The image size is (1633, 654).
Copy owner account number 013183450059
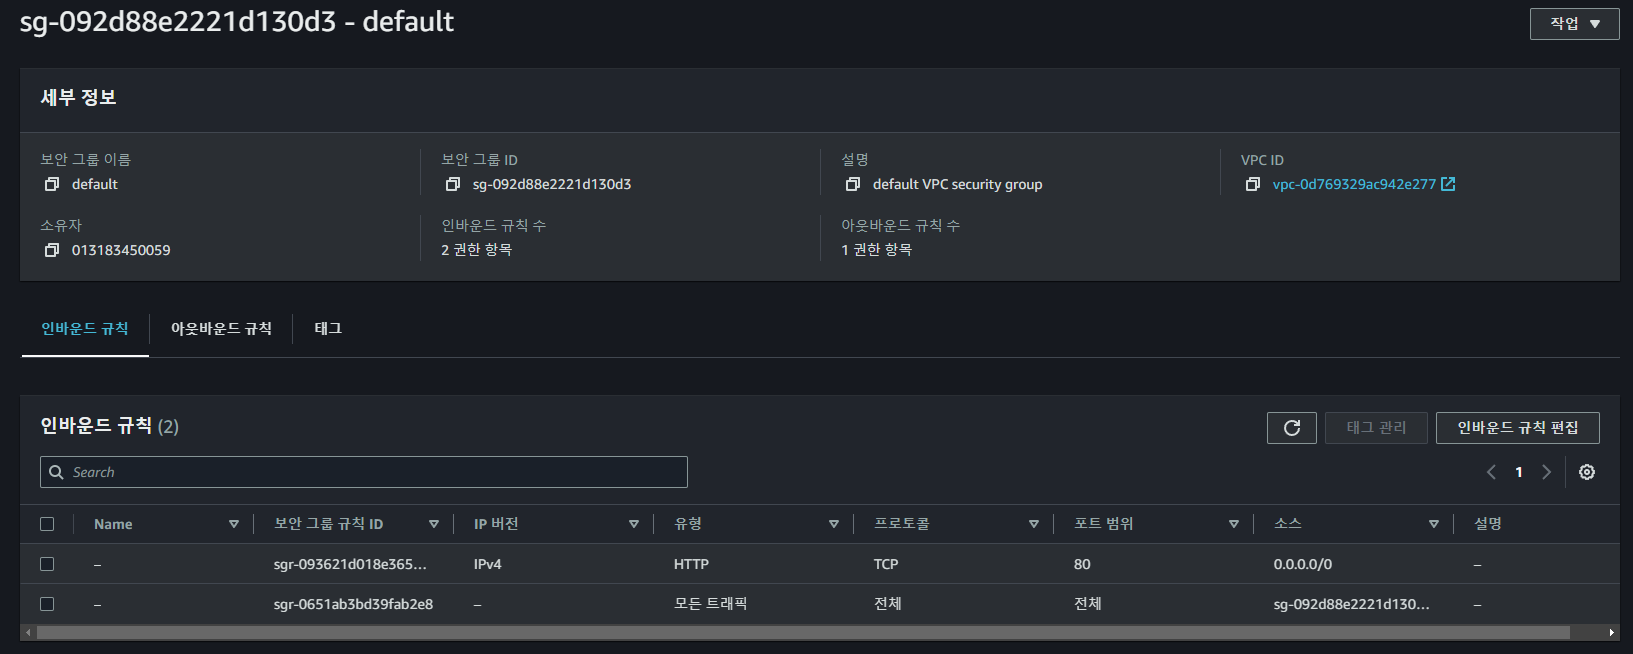[x=52, y=250]
